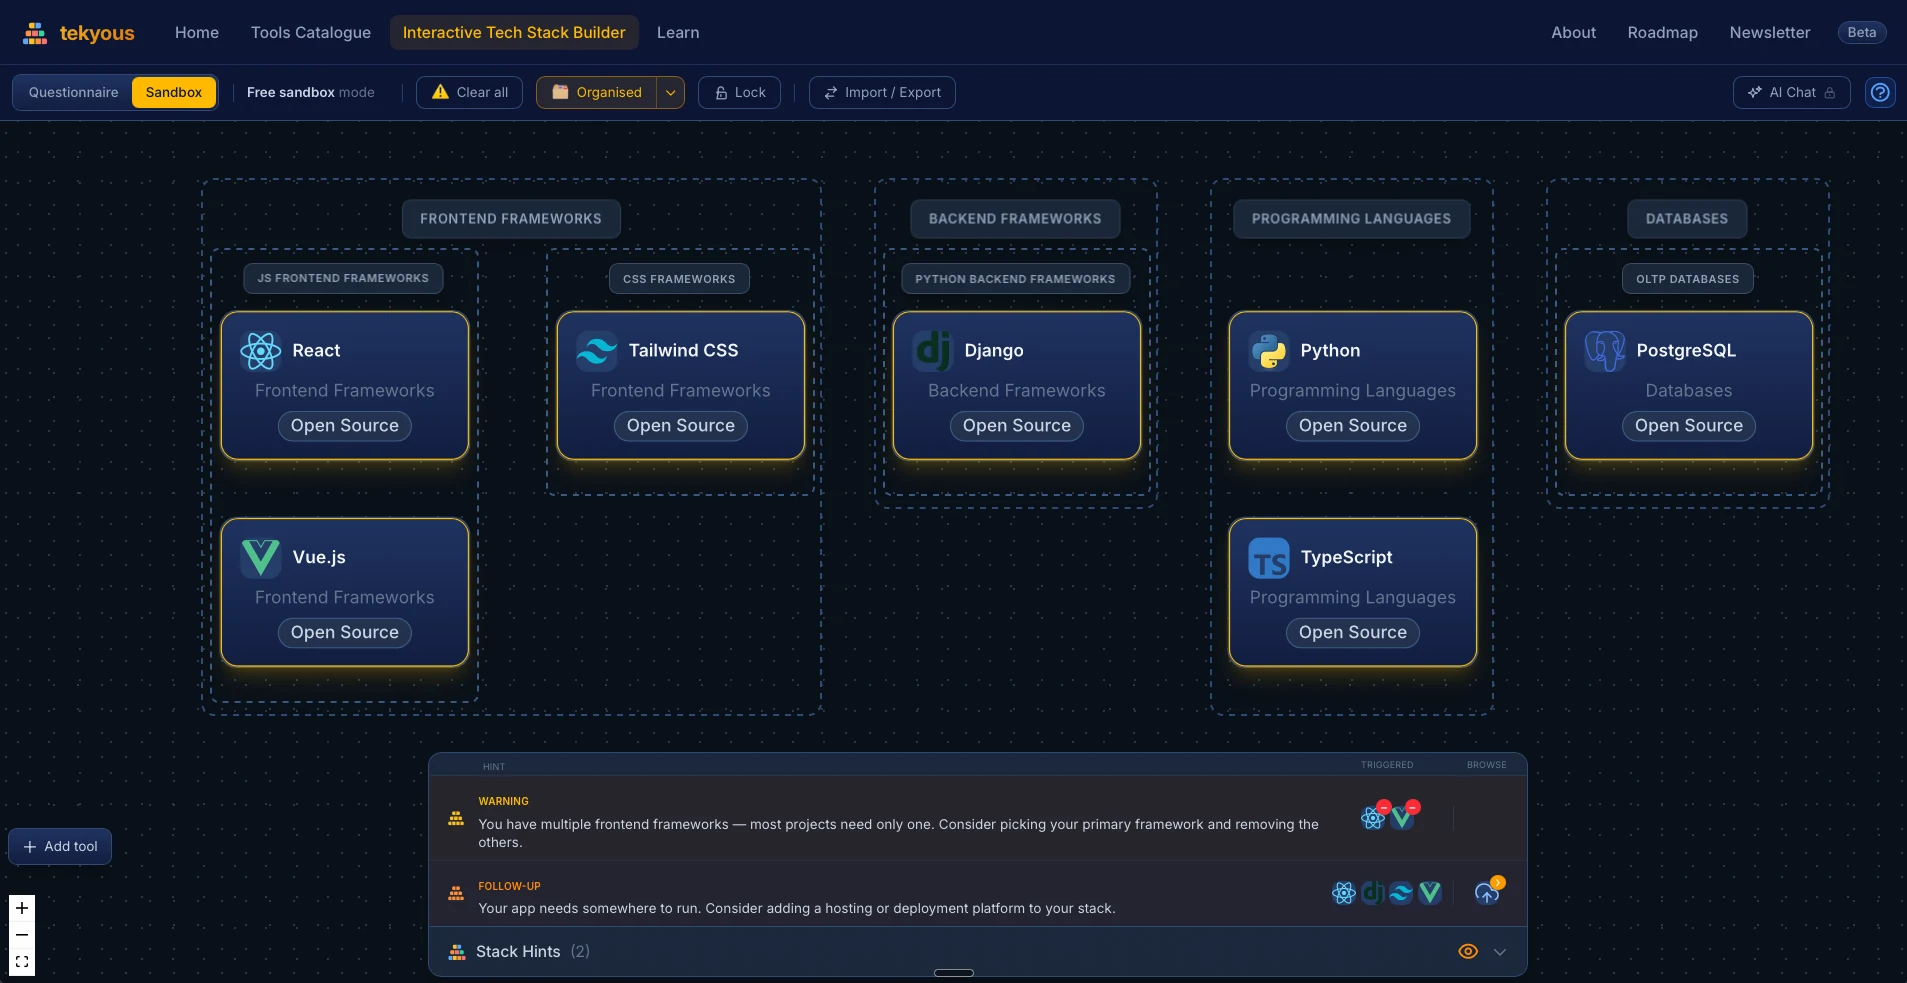Open the Organised layout dropdown arrow

tap(671, 92)
